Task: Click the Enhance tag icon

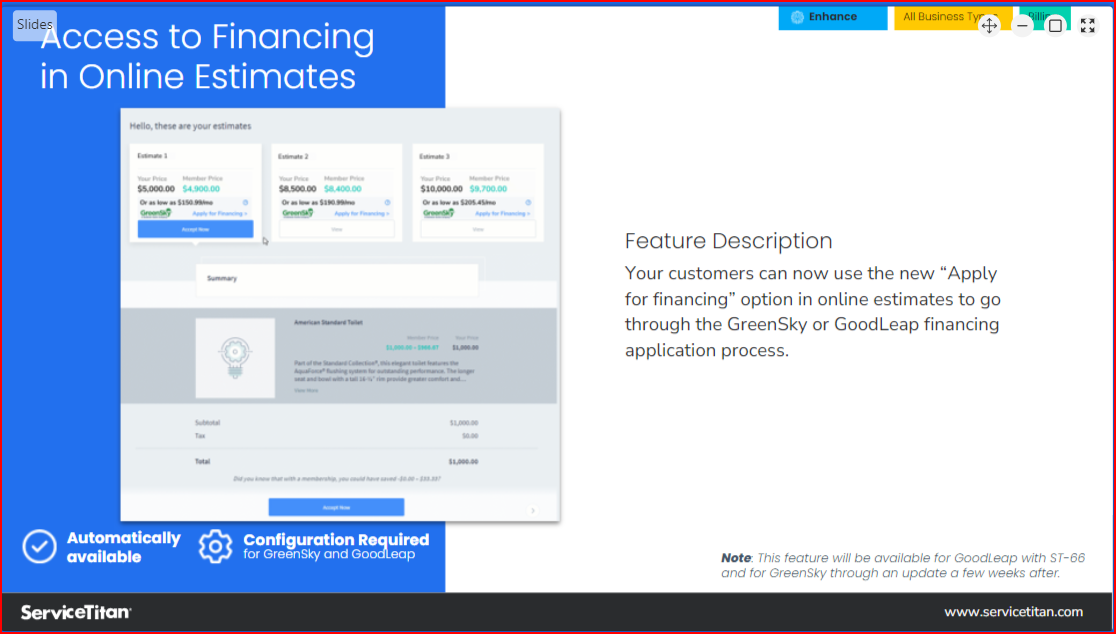Action: pyautogui.click(x=797, y=17)
